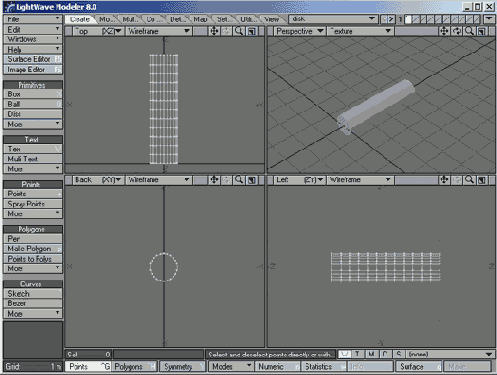Click the Surface button in the bottom bar
This screenshot has width=497, height=375.
tap(419, 367)
